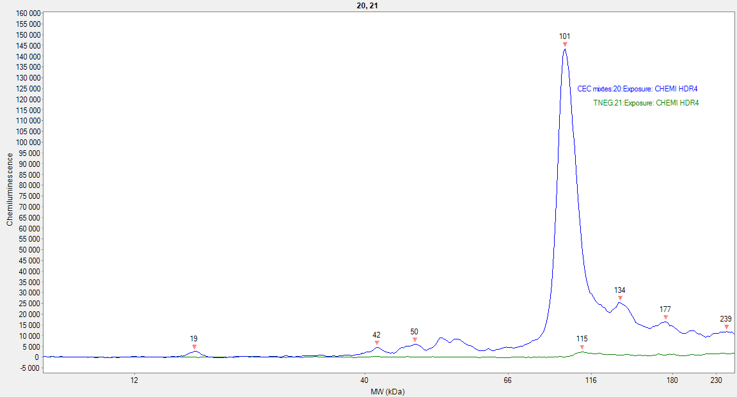Click the red marker for peak 239
Viewport: 737px width, 397px height.
726,327
